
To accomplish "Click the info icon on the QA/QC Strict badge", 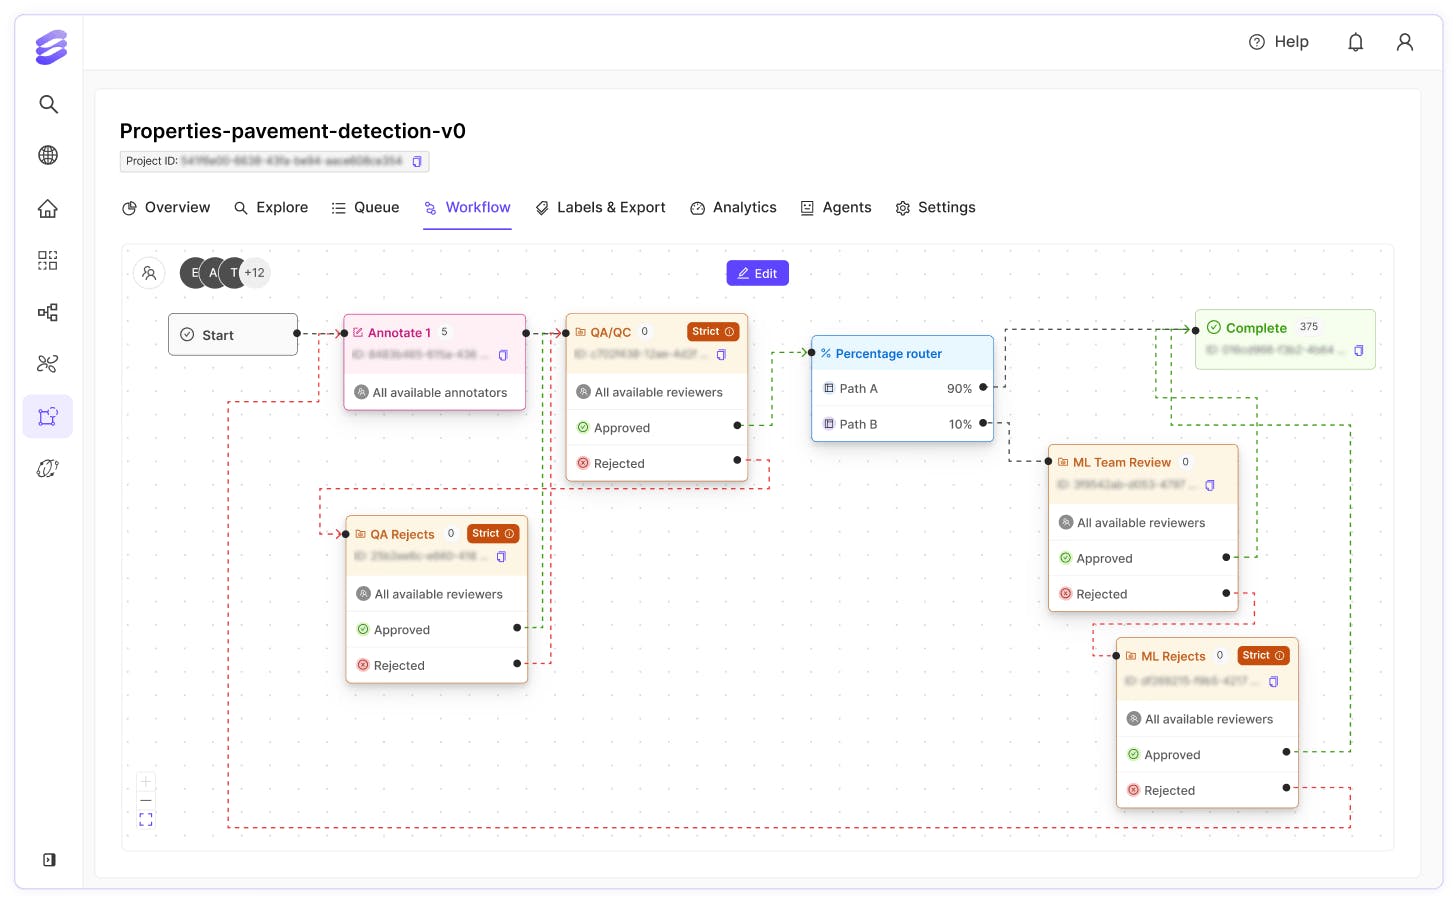I will [x=729, y=332].
